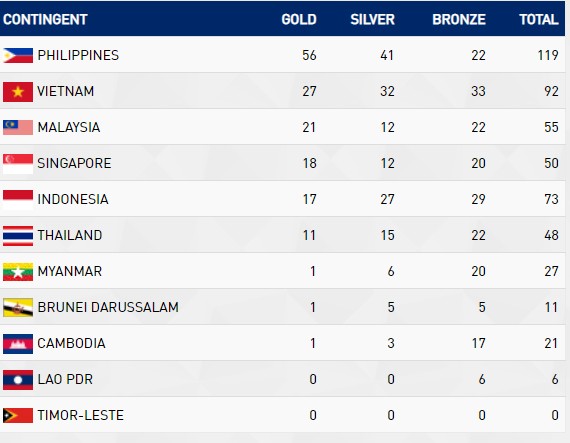Open the PHILIPPINES contingent name
570x443 pixels.
[x=78, y=55]
